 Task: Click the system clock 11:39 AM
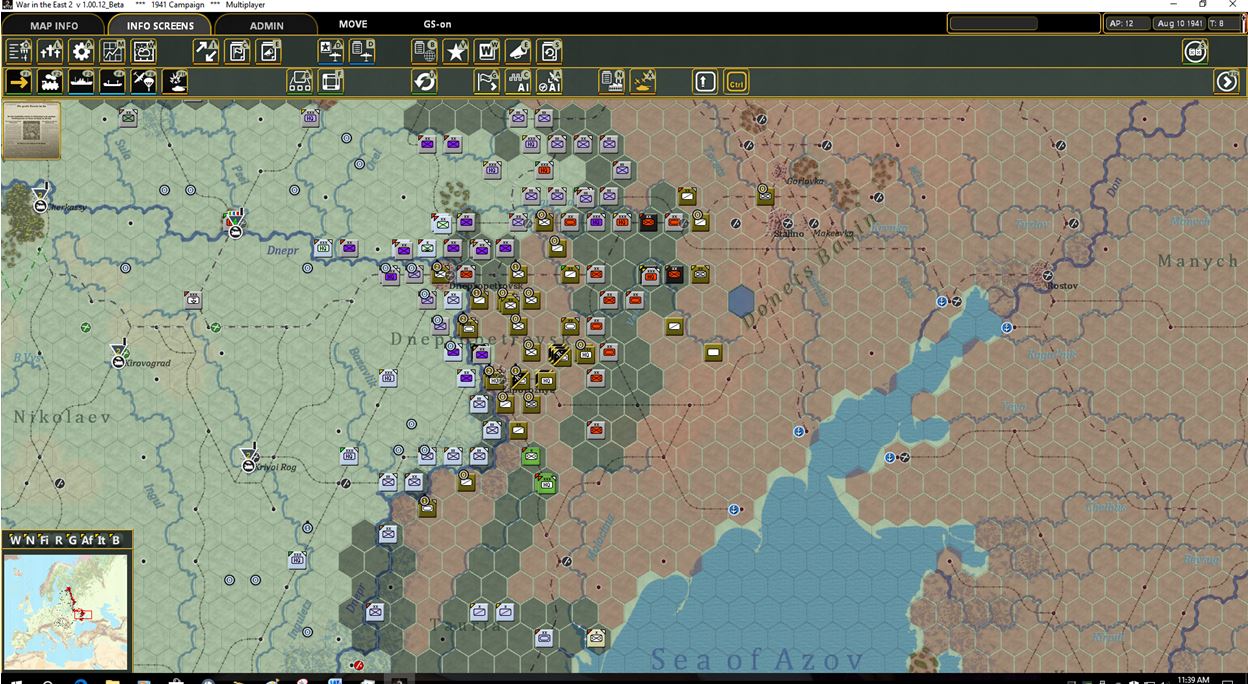[x=1195, y=679]
